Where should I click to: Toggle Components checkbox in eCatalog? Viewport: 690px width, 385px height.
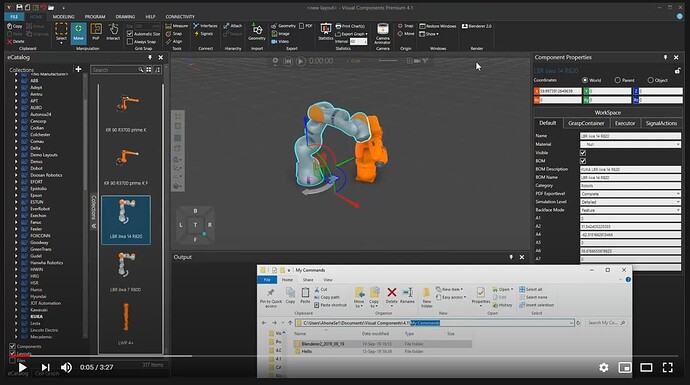(12, 346)
